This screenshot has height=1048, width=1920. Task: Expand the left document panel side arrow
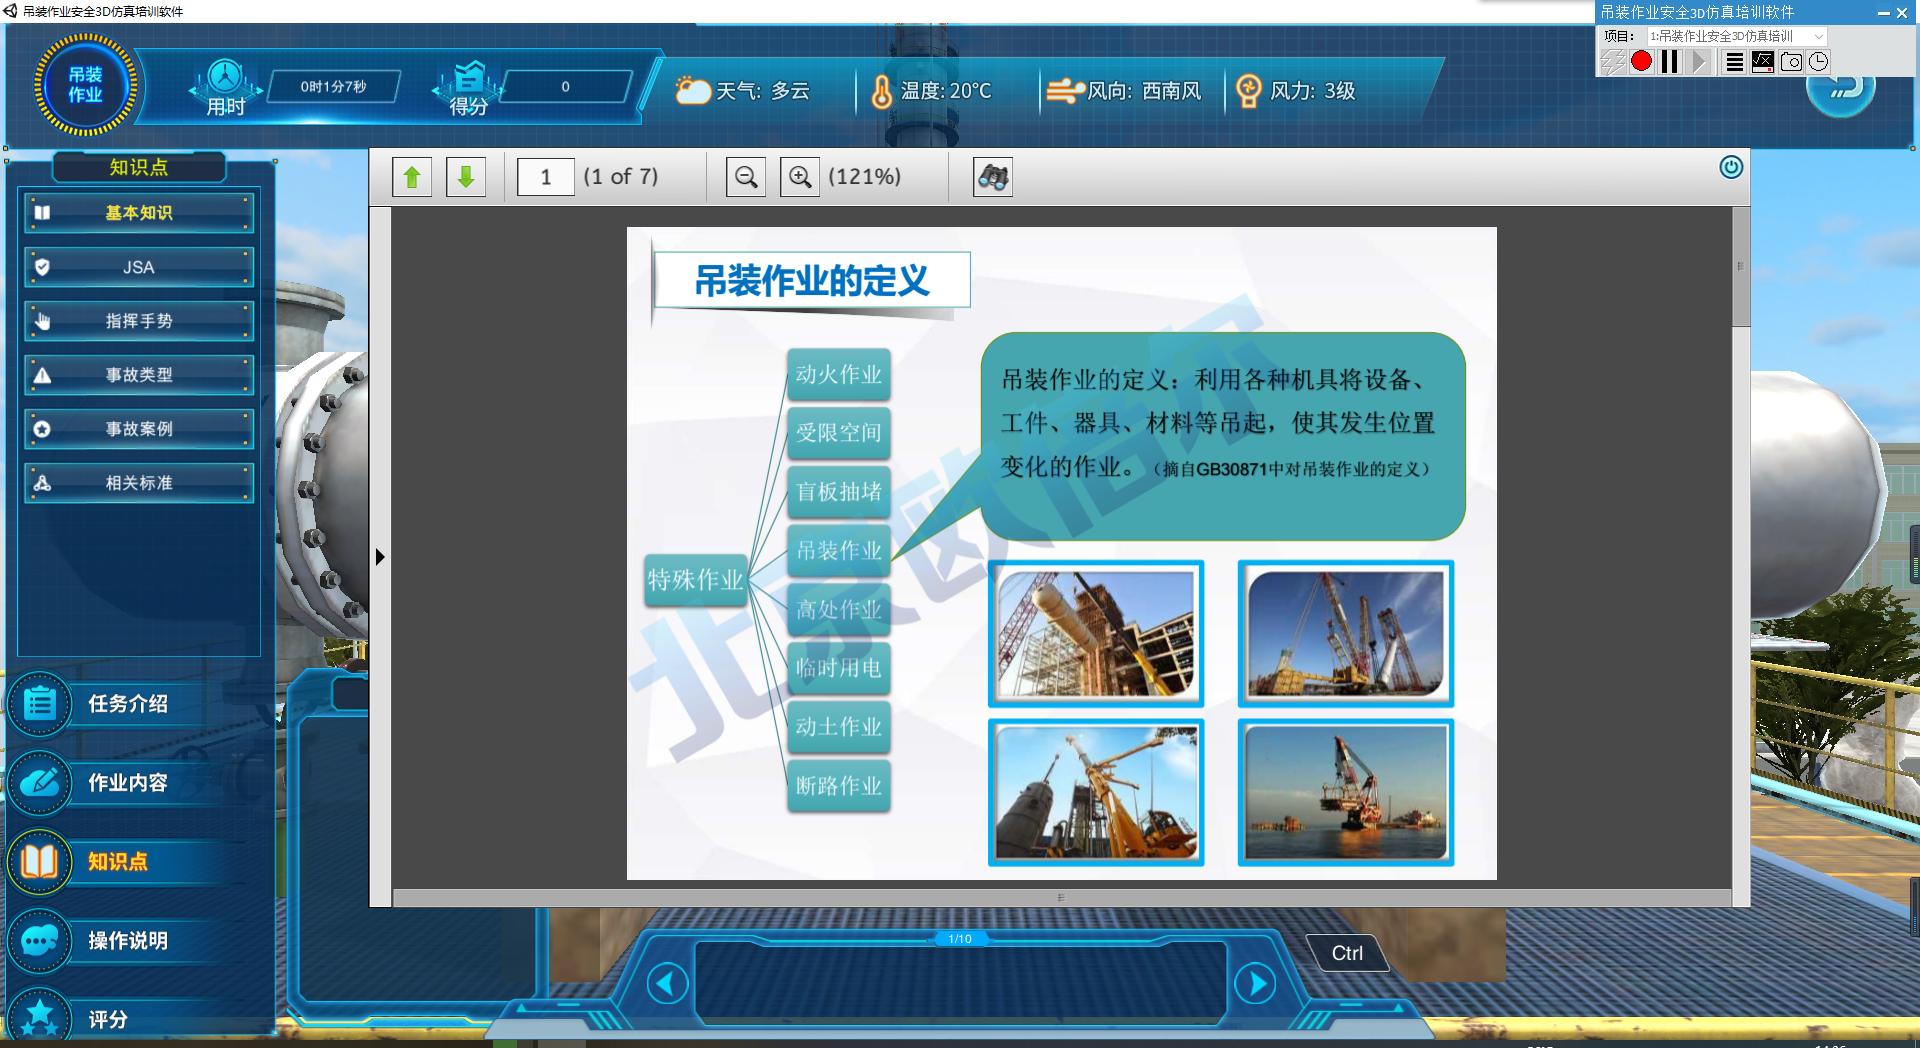380,558
